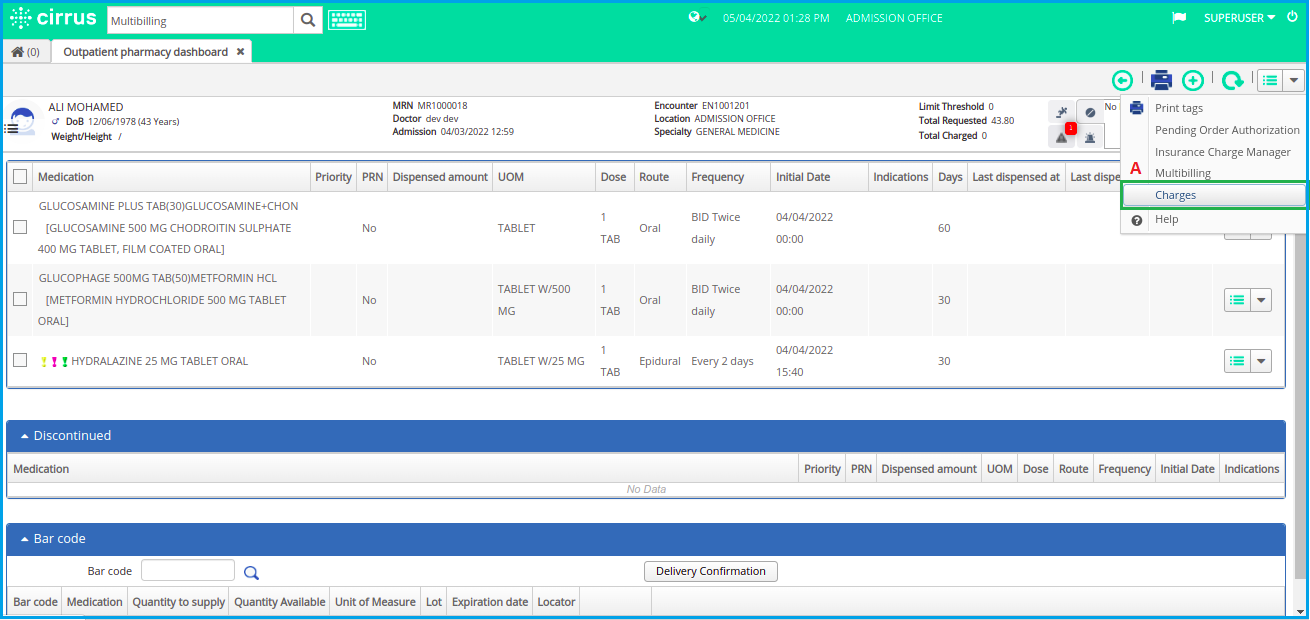Click the magnifier icon in the Multibilling search bar
The width and height of the screenshot is (1310, 620).
pos(308,19)
